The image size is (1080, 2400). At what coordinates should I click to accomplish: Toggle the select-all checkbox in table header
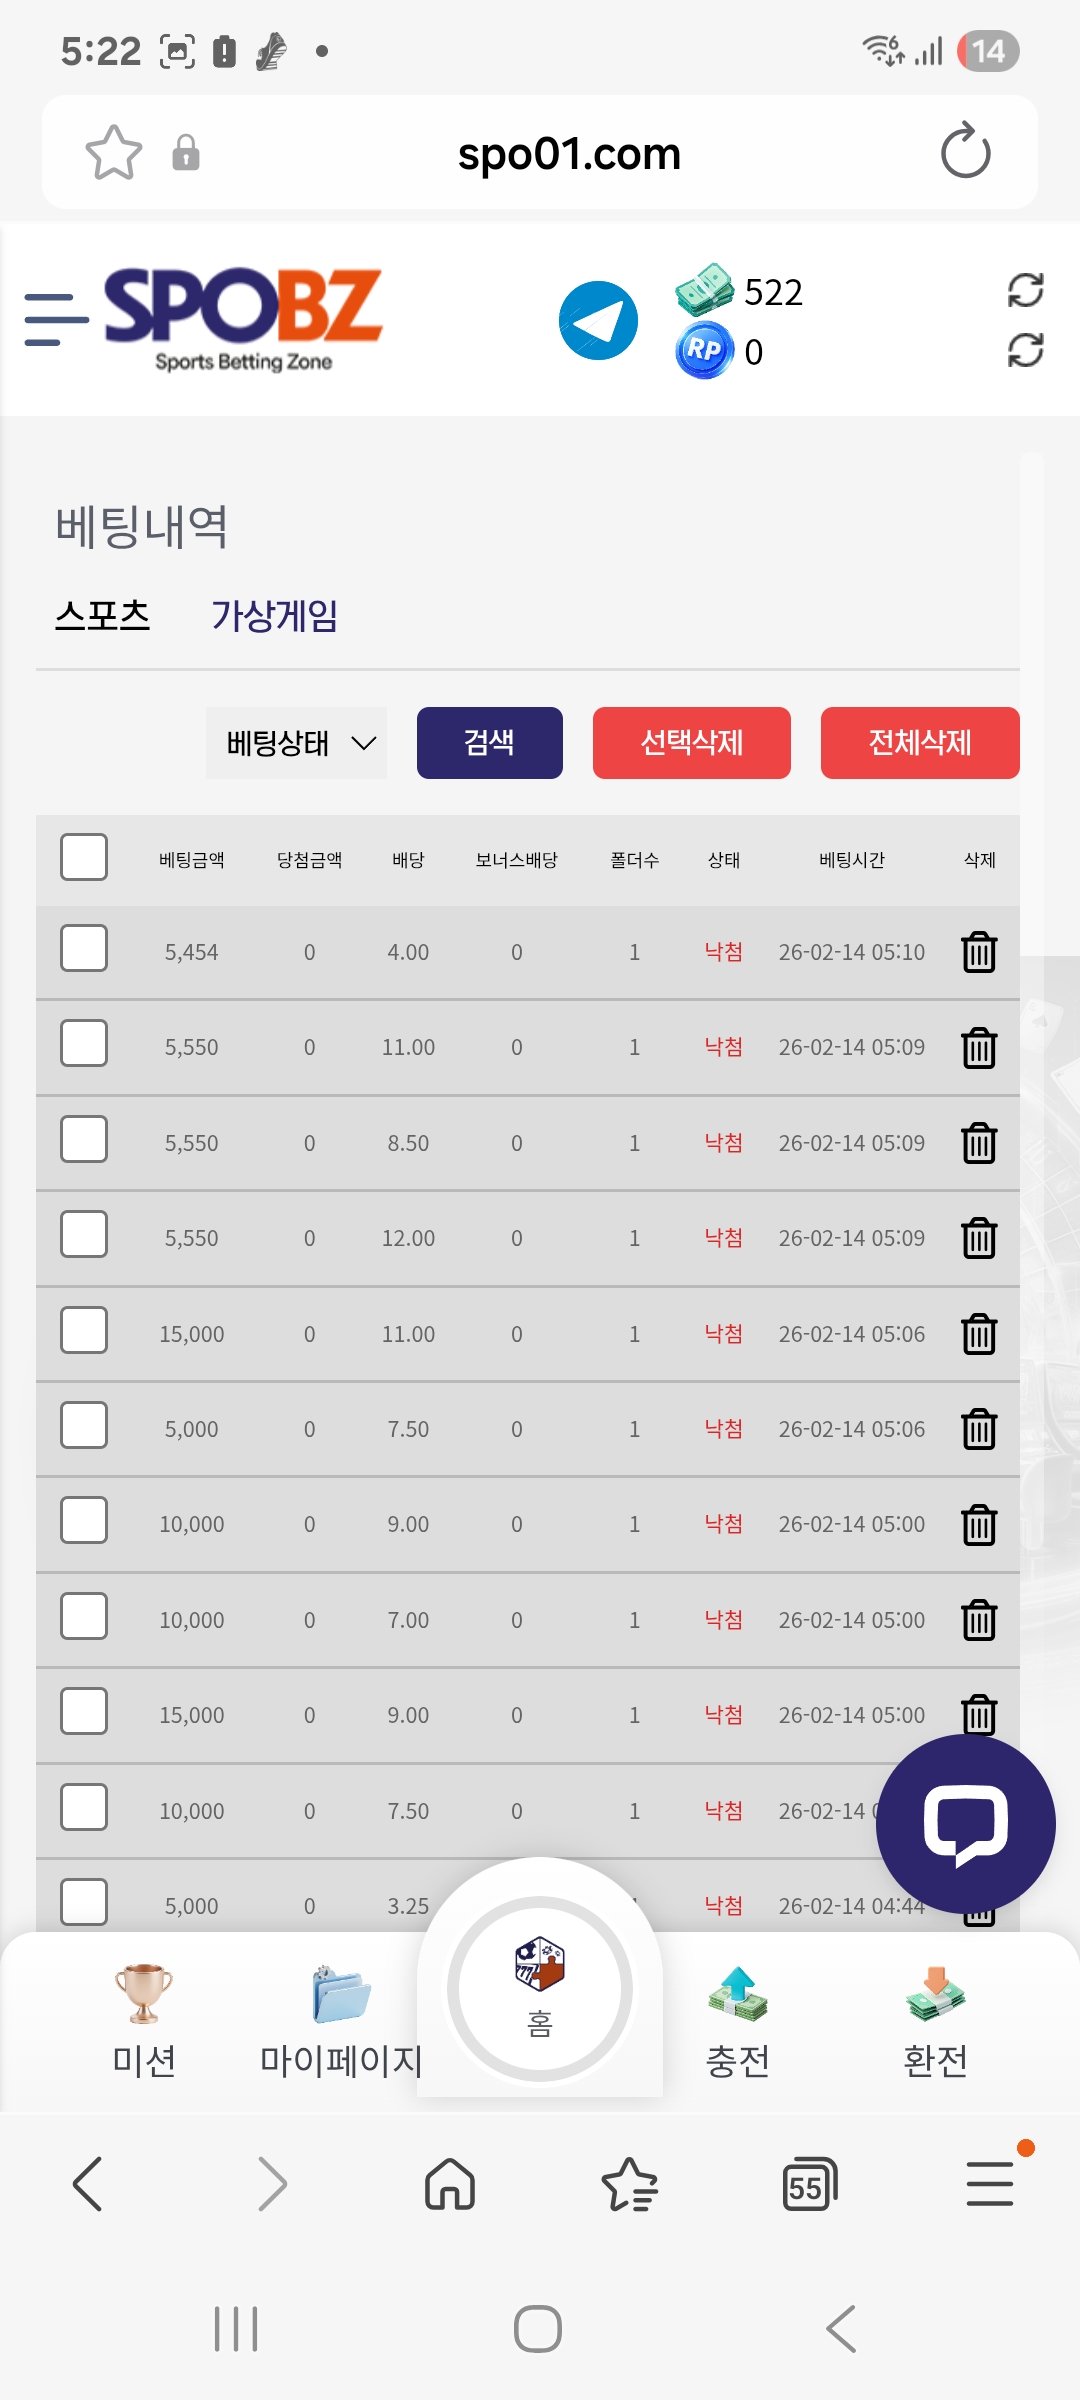point(84,857)
